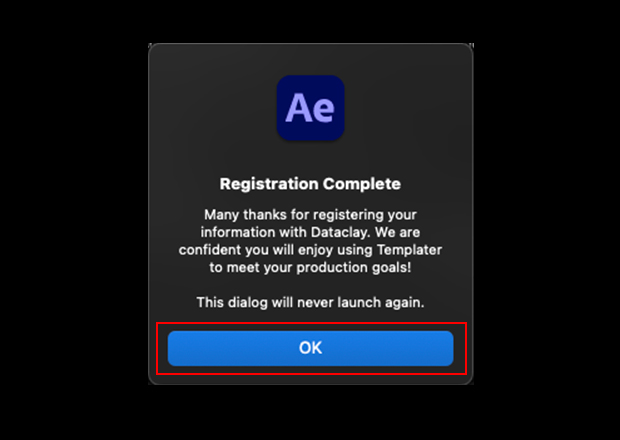Click the word Dataclay in the message
The height and width of the screenshot is (440, 620).
click(x=328, y=232)
